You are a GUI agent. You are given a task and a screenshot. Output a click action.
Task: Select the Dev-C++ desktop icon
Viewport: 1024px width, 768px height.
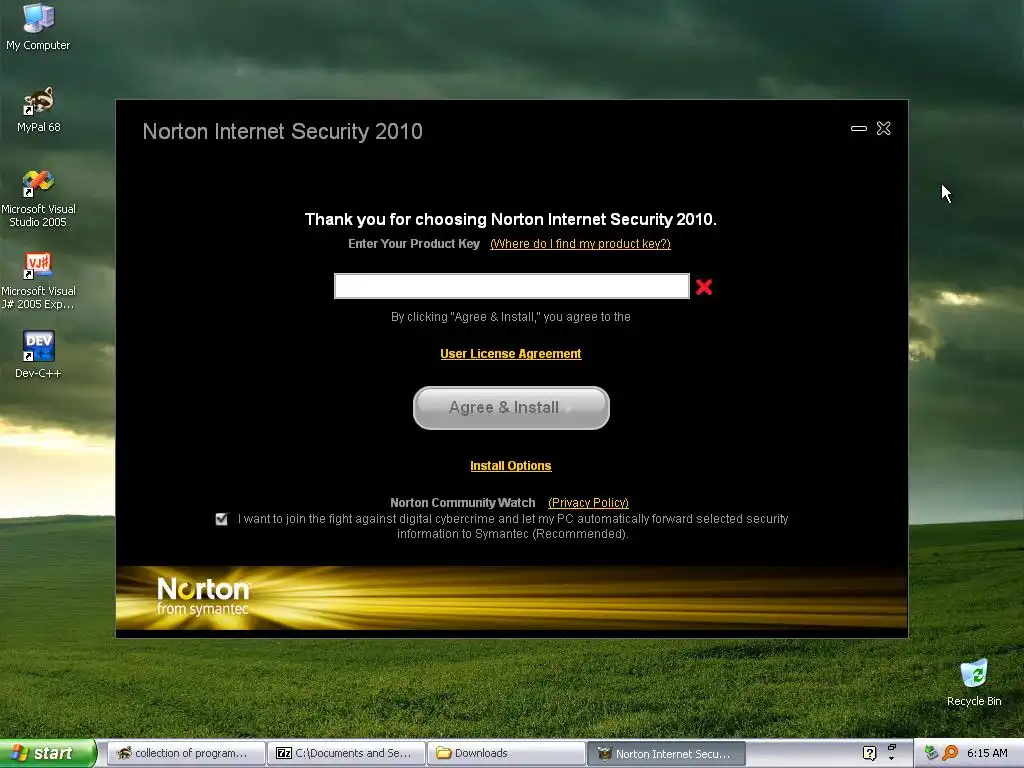(x=38, y=354)
